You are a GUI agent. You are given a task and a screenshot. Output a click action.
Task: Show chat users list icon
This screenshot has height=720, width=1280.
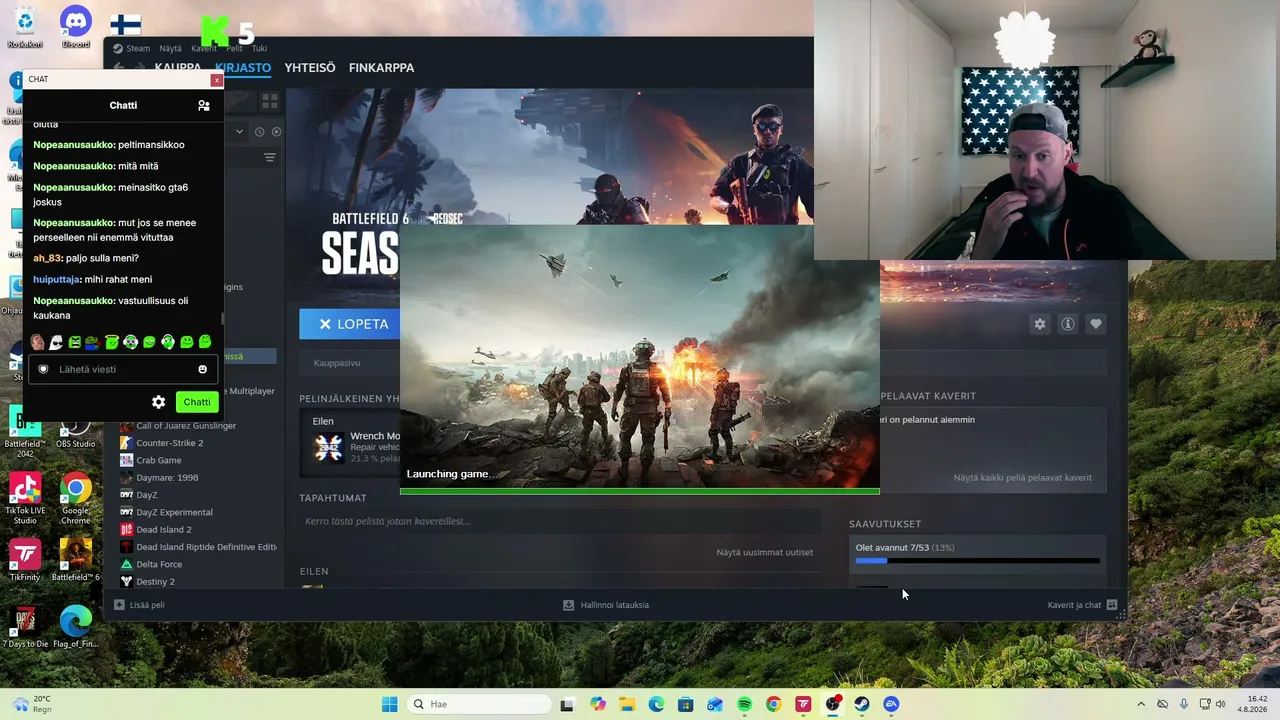coord(204,105)
